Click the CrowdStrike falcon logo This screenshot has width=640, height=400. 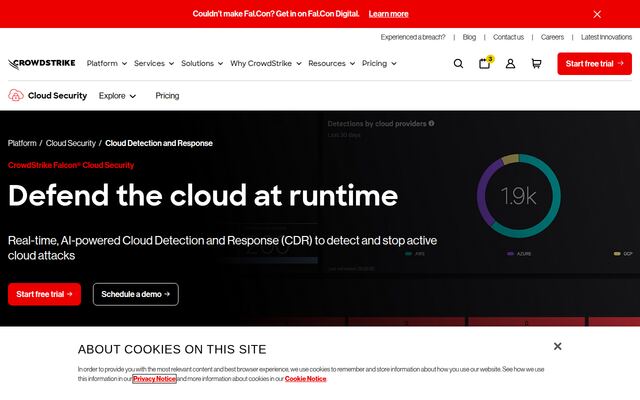click(42, 64)
